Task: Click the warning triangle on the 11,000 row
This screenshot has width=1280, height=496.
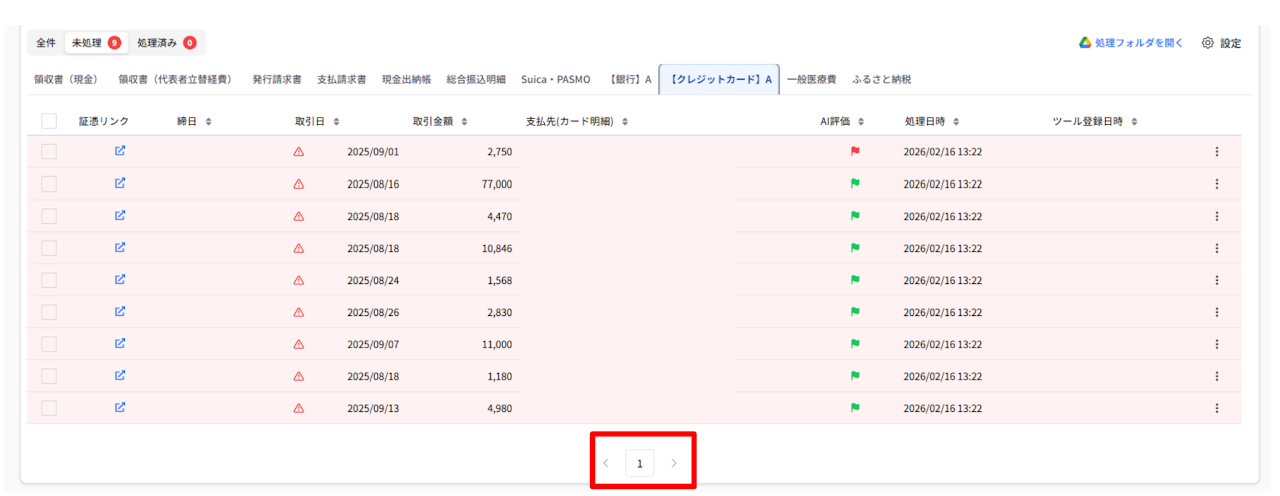Action: click(x=298, y=344)
